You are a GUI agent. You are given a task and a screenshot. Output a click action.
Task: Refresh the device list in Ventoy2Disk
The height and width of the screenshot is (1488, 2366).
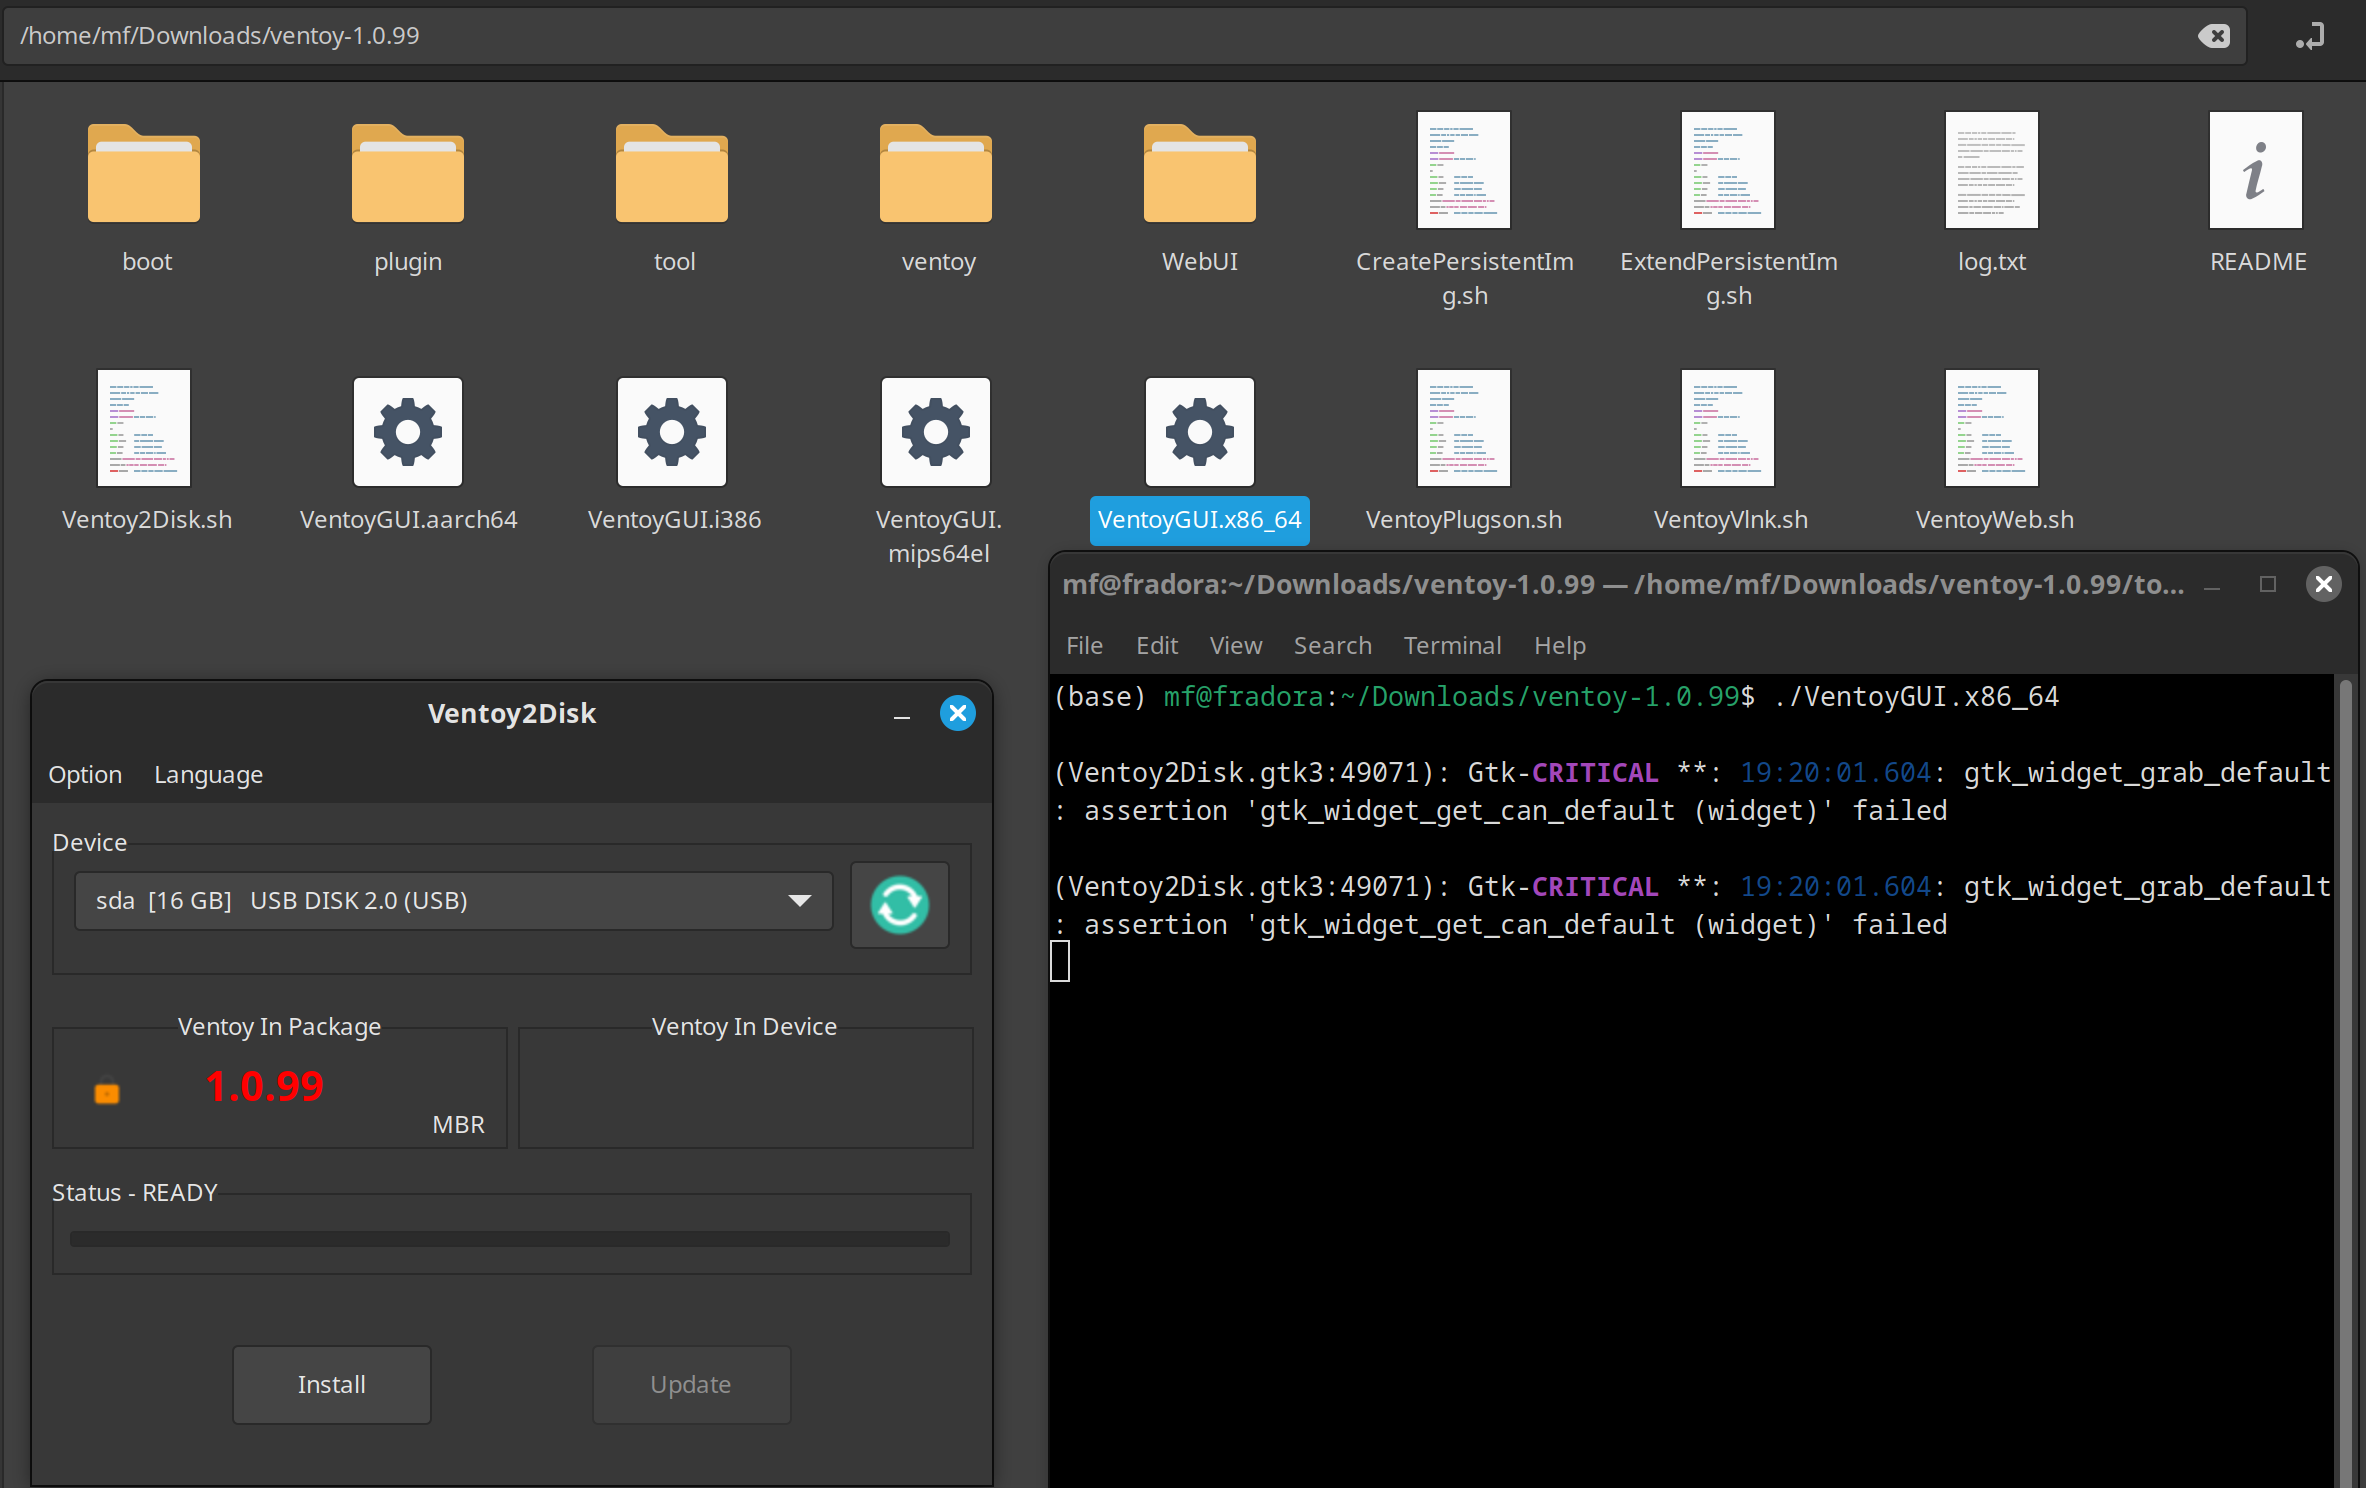coord(900,904)
